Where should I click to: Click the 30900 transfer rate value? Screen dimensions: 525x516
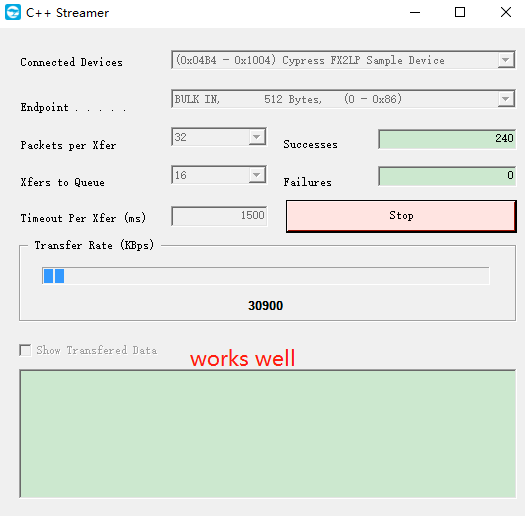click(x=266, y=305)
